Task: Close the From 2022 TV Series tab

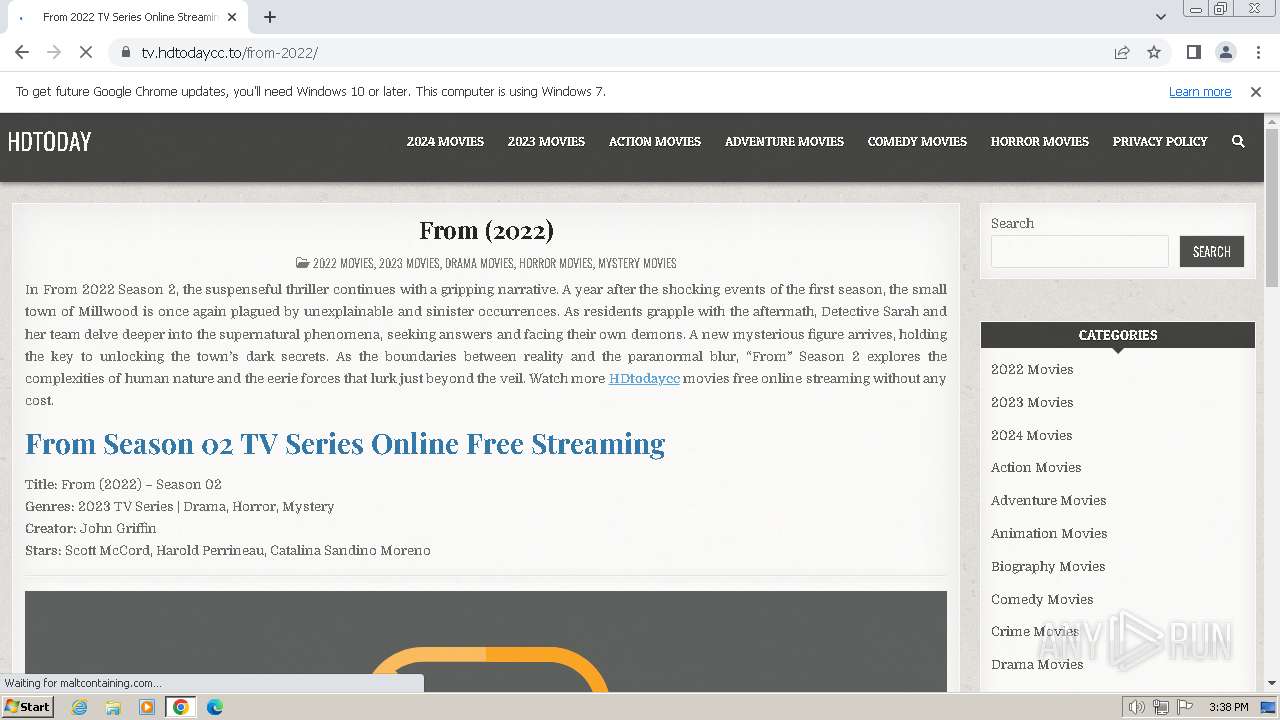Action: (233, 17)
